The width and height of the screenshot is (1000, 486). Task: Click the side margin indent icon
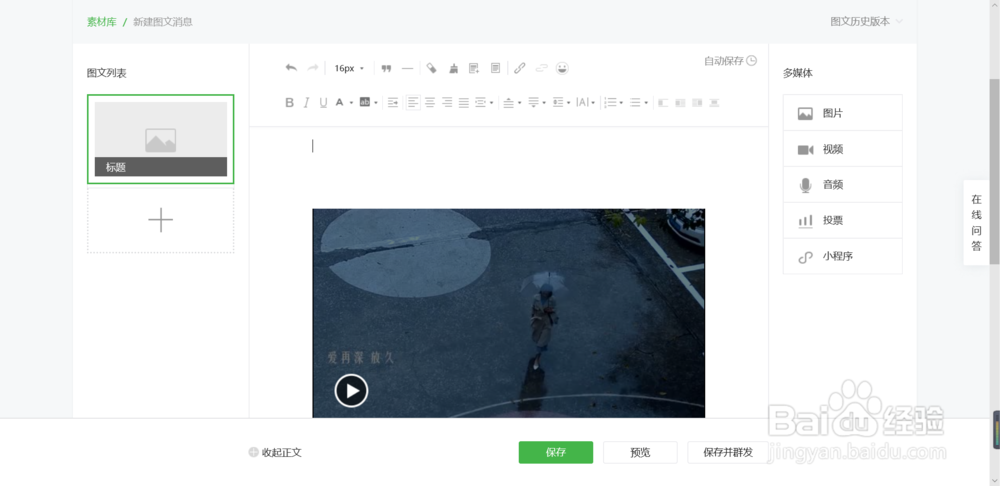(481, 102)
